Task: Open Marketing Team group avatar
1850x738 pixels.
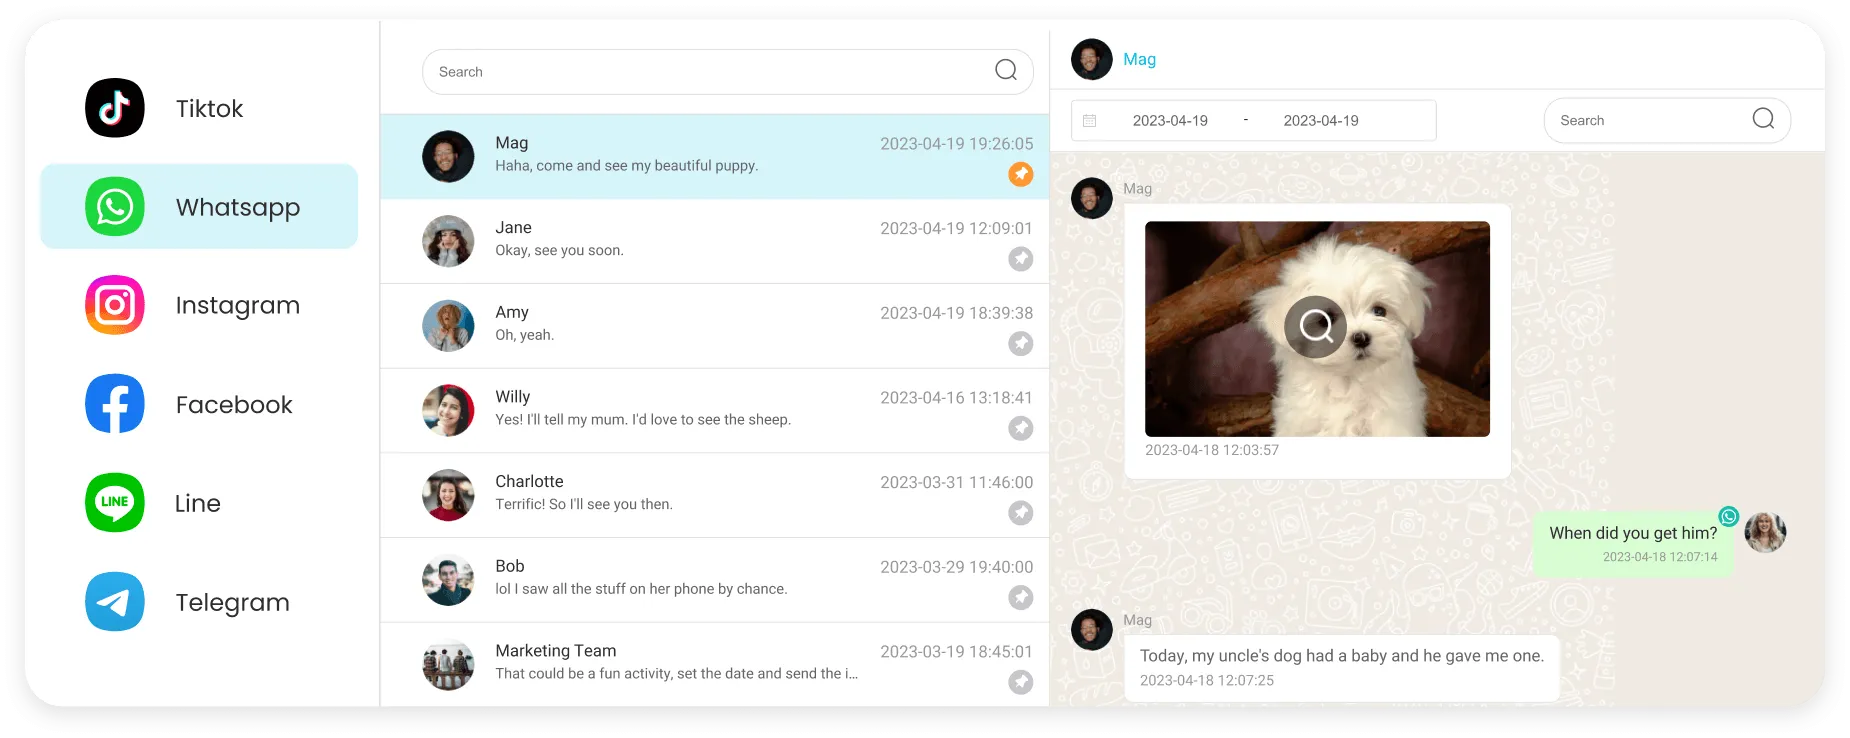Action: click(448, 665)
